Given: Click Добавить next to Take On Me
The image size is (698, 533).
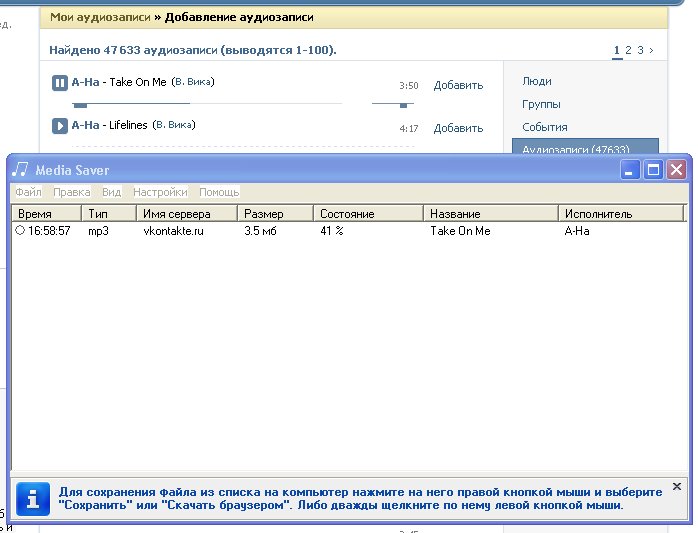Looking at the screenshot, I should (x=458, y=86).
